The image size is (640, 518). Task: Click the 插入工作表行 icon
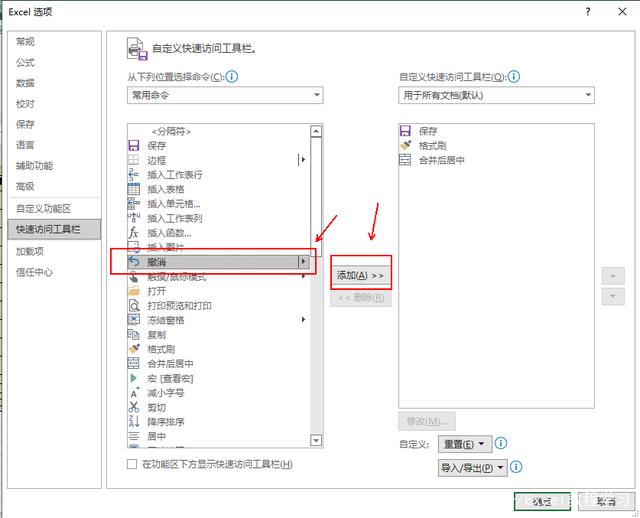(x=133, y=174)
